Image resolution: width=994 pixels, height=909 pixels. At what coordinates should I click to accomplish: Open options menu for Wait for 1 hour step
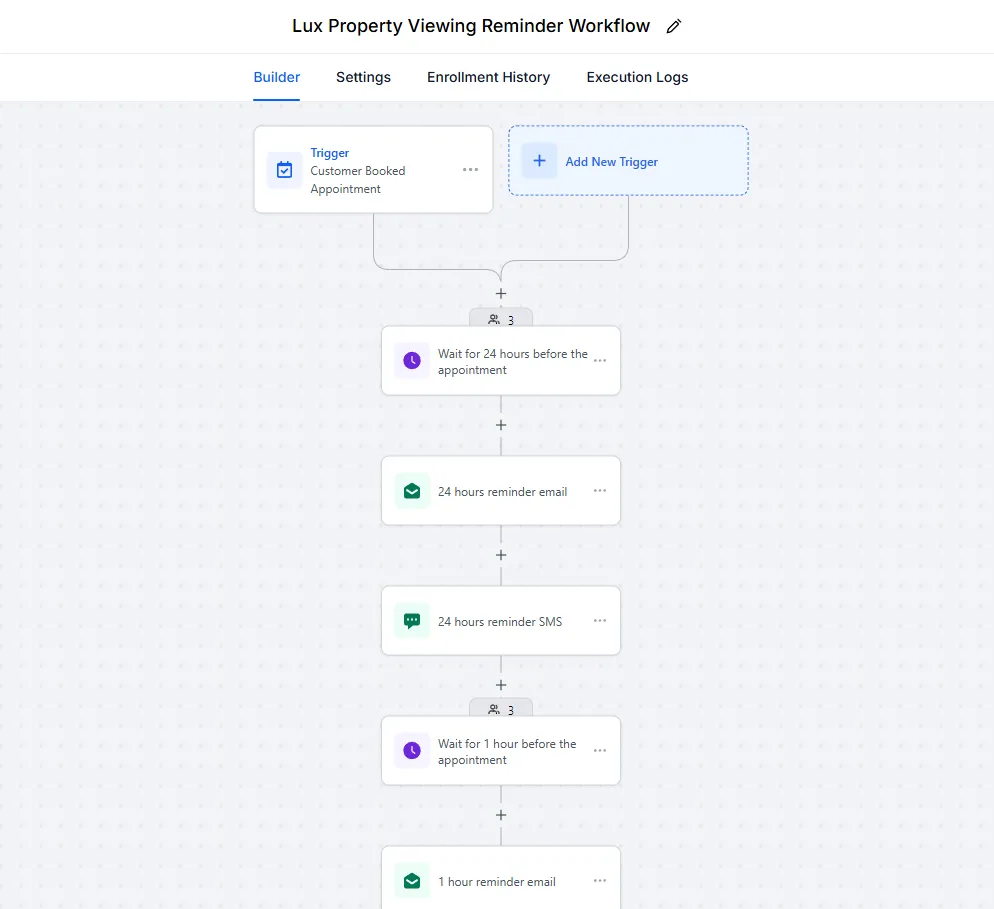click(600, 751)
